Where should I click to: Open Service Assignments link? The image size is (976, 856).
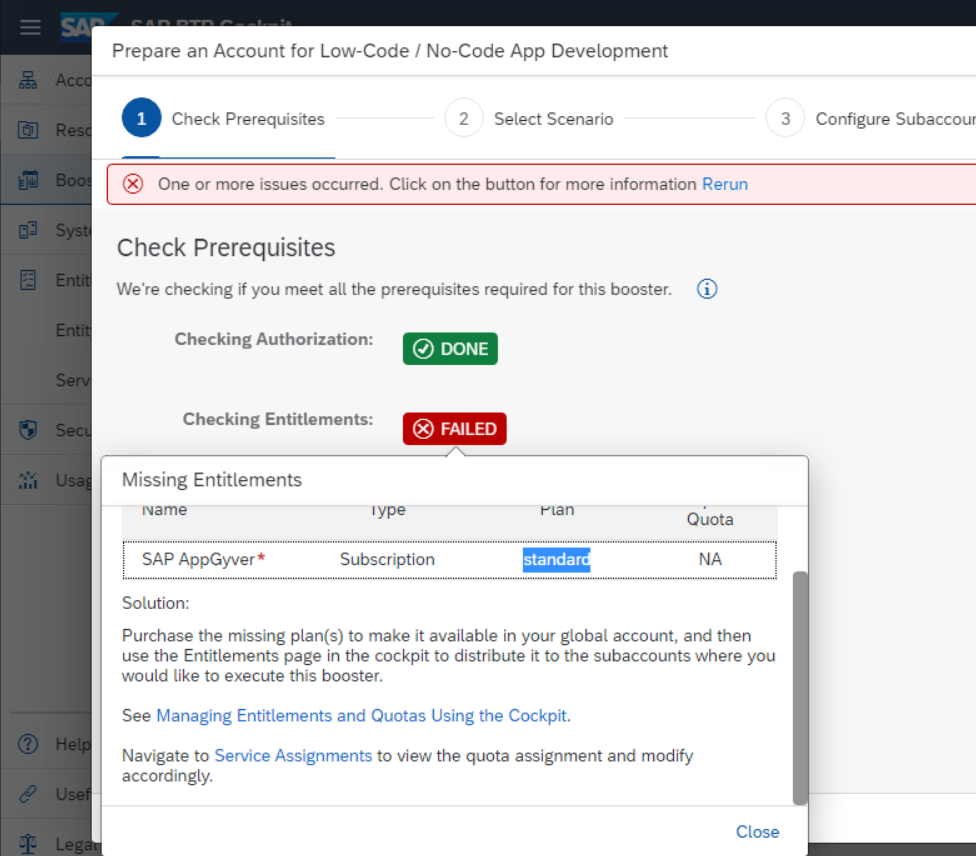293,756
